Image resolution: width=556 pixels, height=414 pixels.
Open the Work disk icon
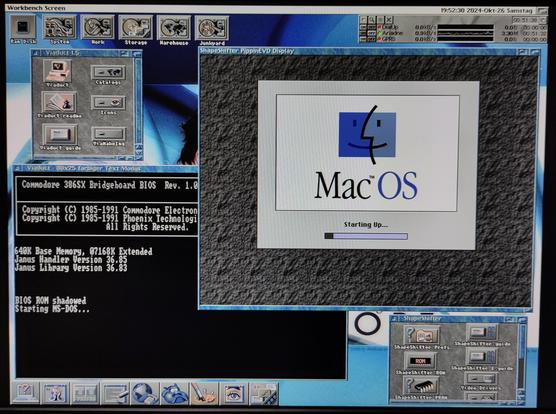[98, 27]
